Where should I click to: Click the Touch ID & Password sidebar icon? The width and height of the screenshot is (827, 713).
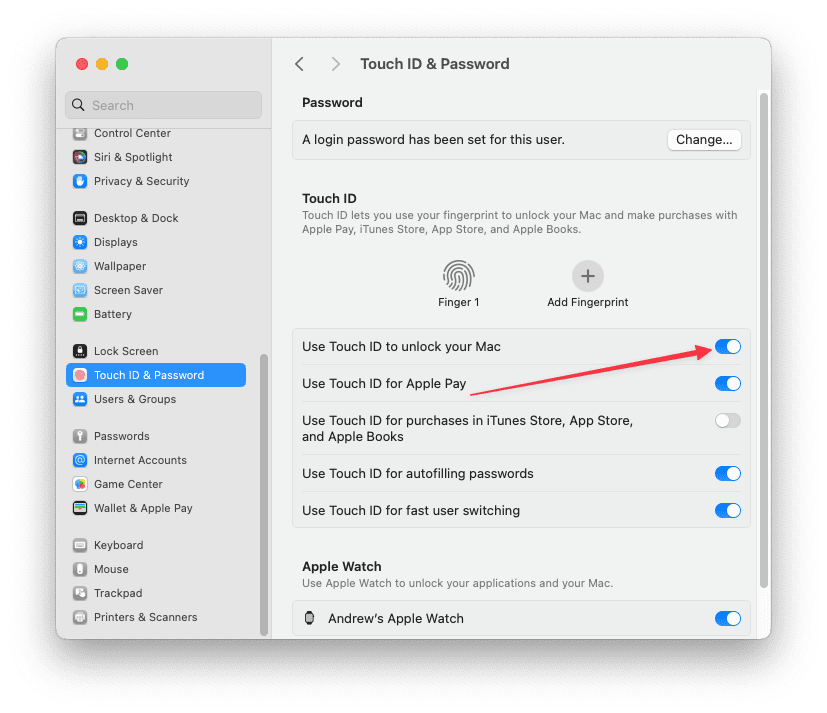point(80,375)
